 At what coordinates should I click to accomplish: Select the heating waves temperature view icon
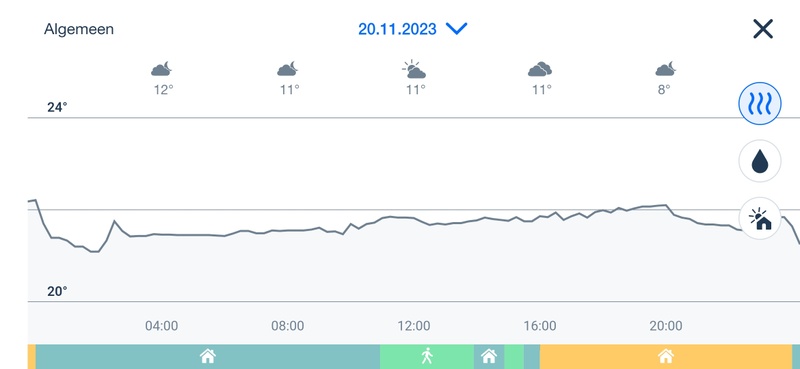pyautogui.click(x=760, y=104)
